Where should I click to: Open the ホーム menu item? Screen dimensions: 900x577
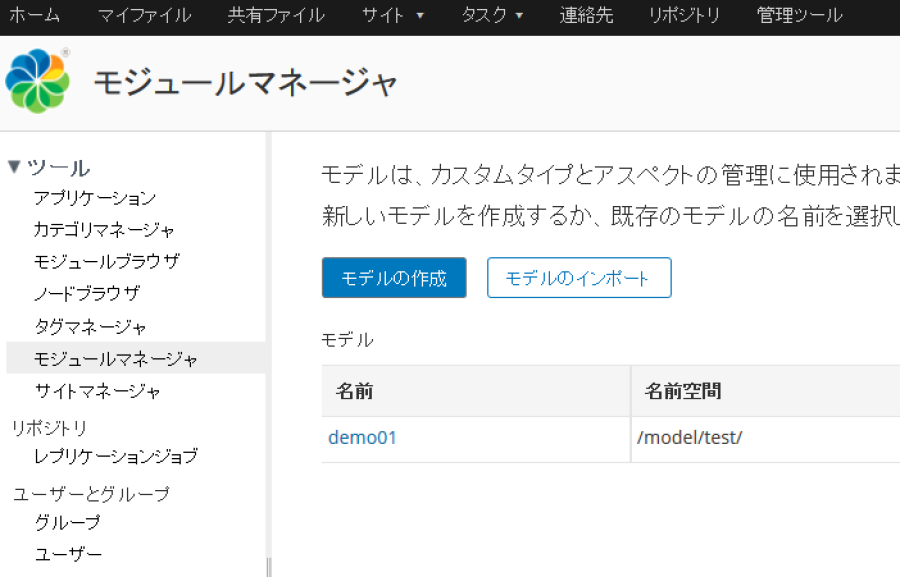point(34,16)
